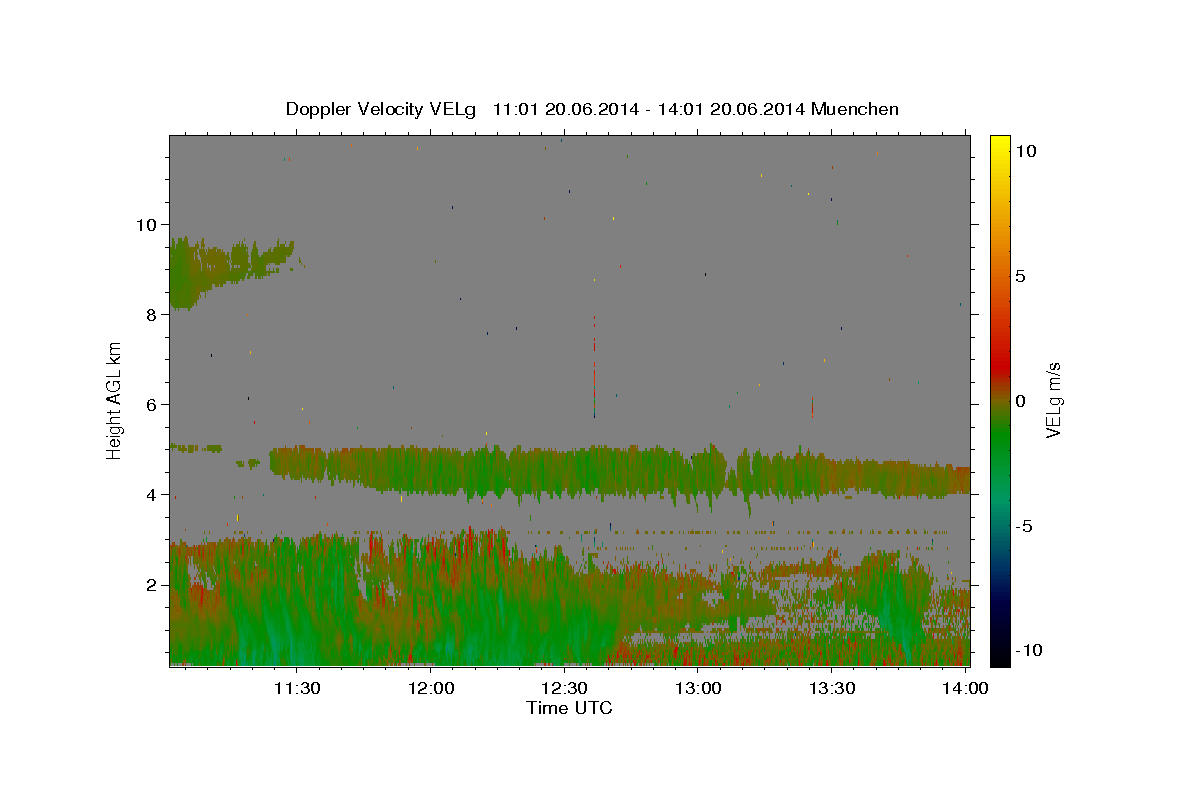Click the "Muenchen" location in title
1200x800 pixels.
pos(855,109)
